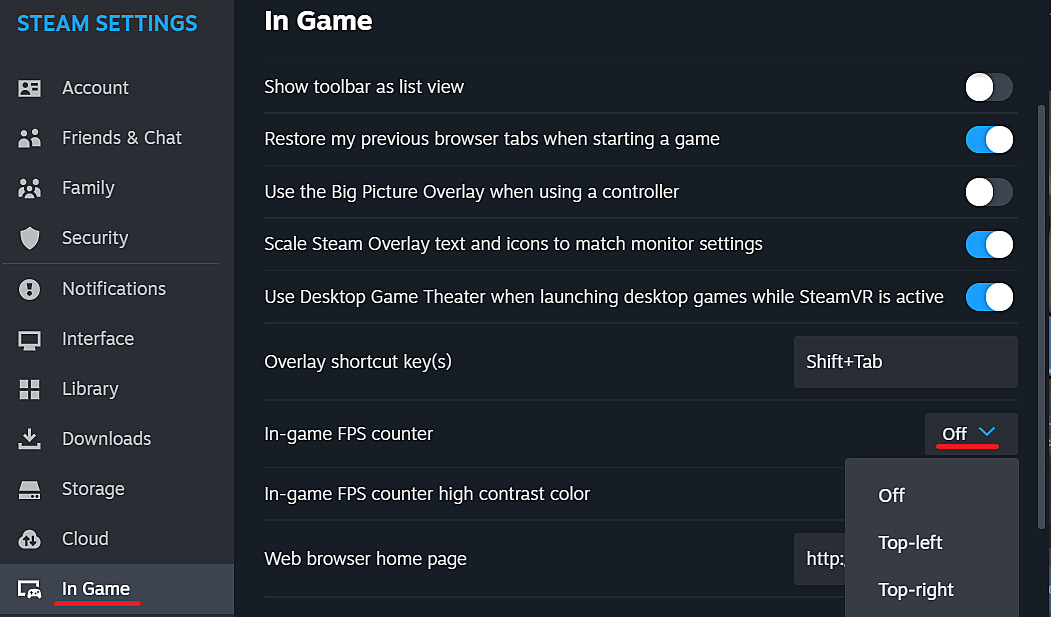Click the Cloud sync icon
This screenshot has width=1051, height=617.
(x=30, y=539)
